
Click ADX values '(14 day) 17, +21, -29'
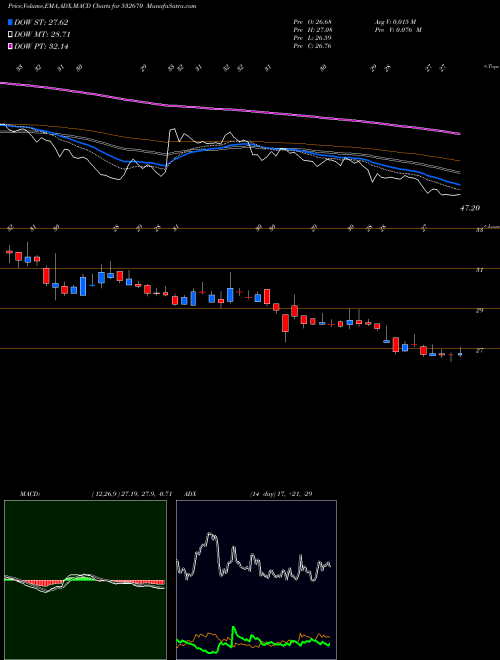280,494
